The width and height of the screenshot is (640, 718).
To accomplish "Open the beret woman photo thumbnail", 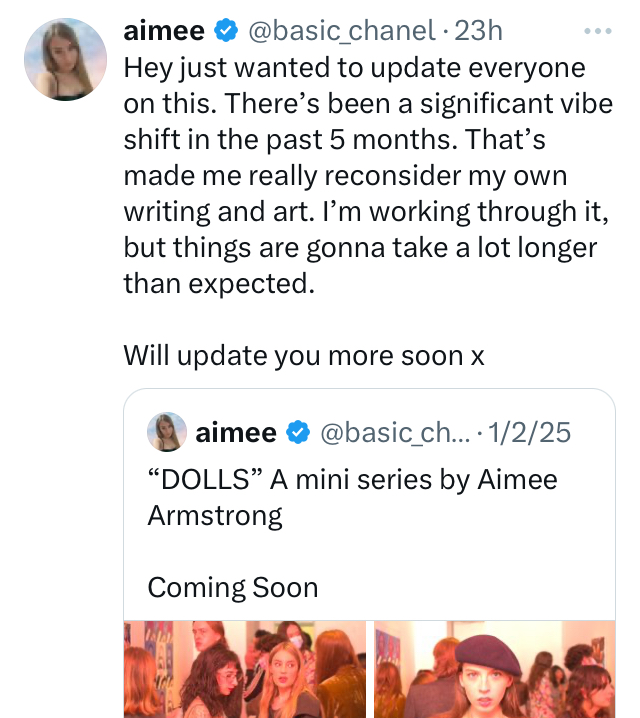I will [x=494, y=669].
